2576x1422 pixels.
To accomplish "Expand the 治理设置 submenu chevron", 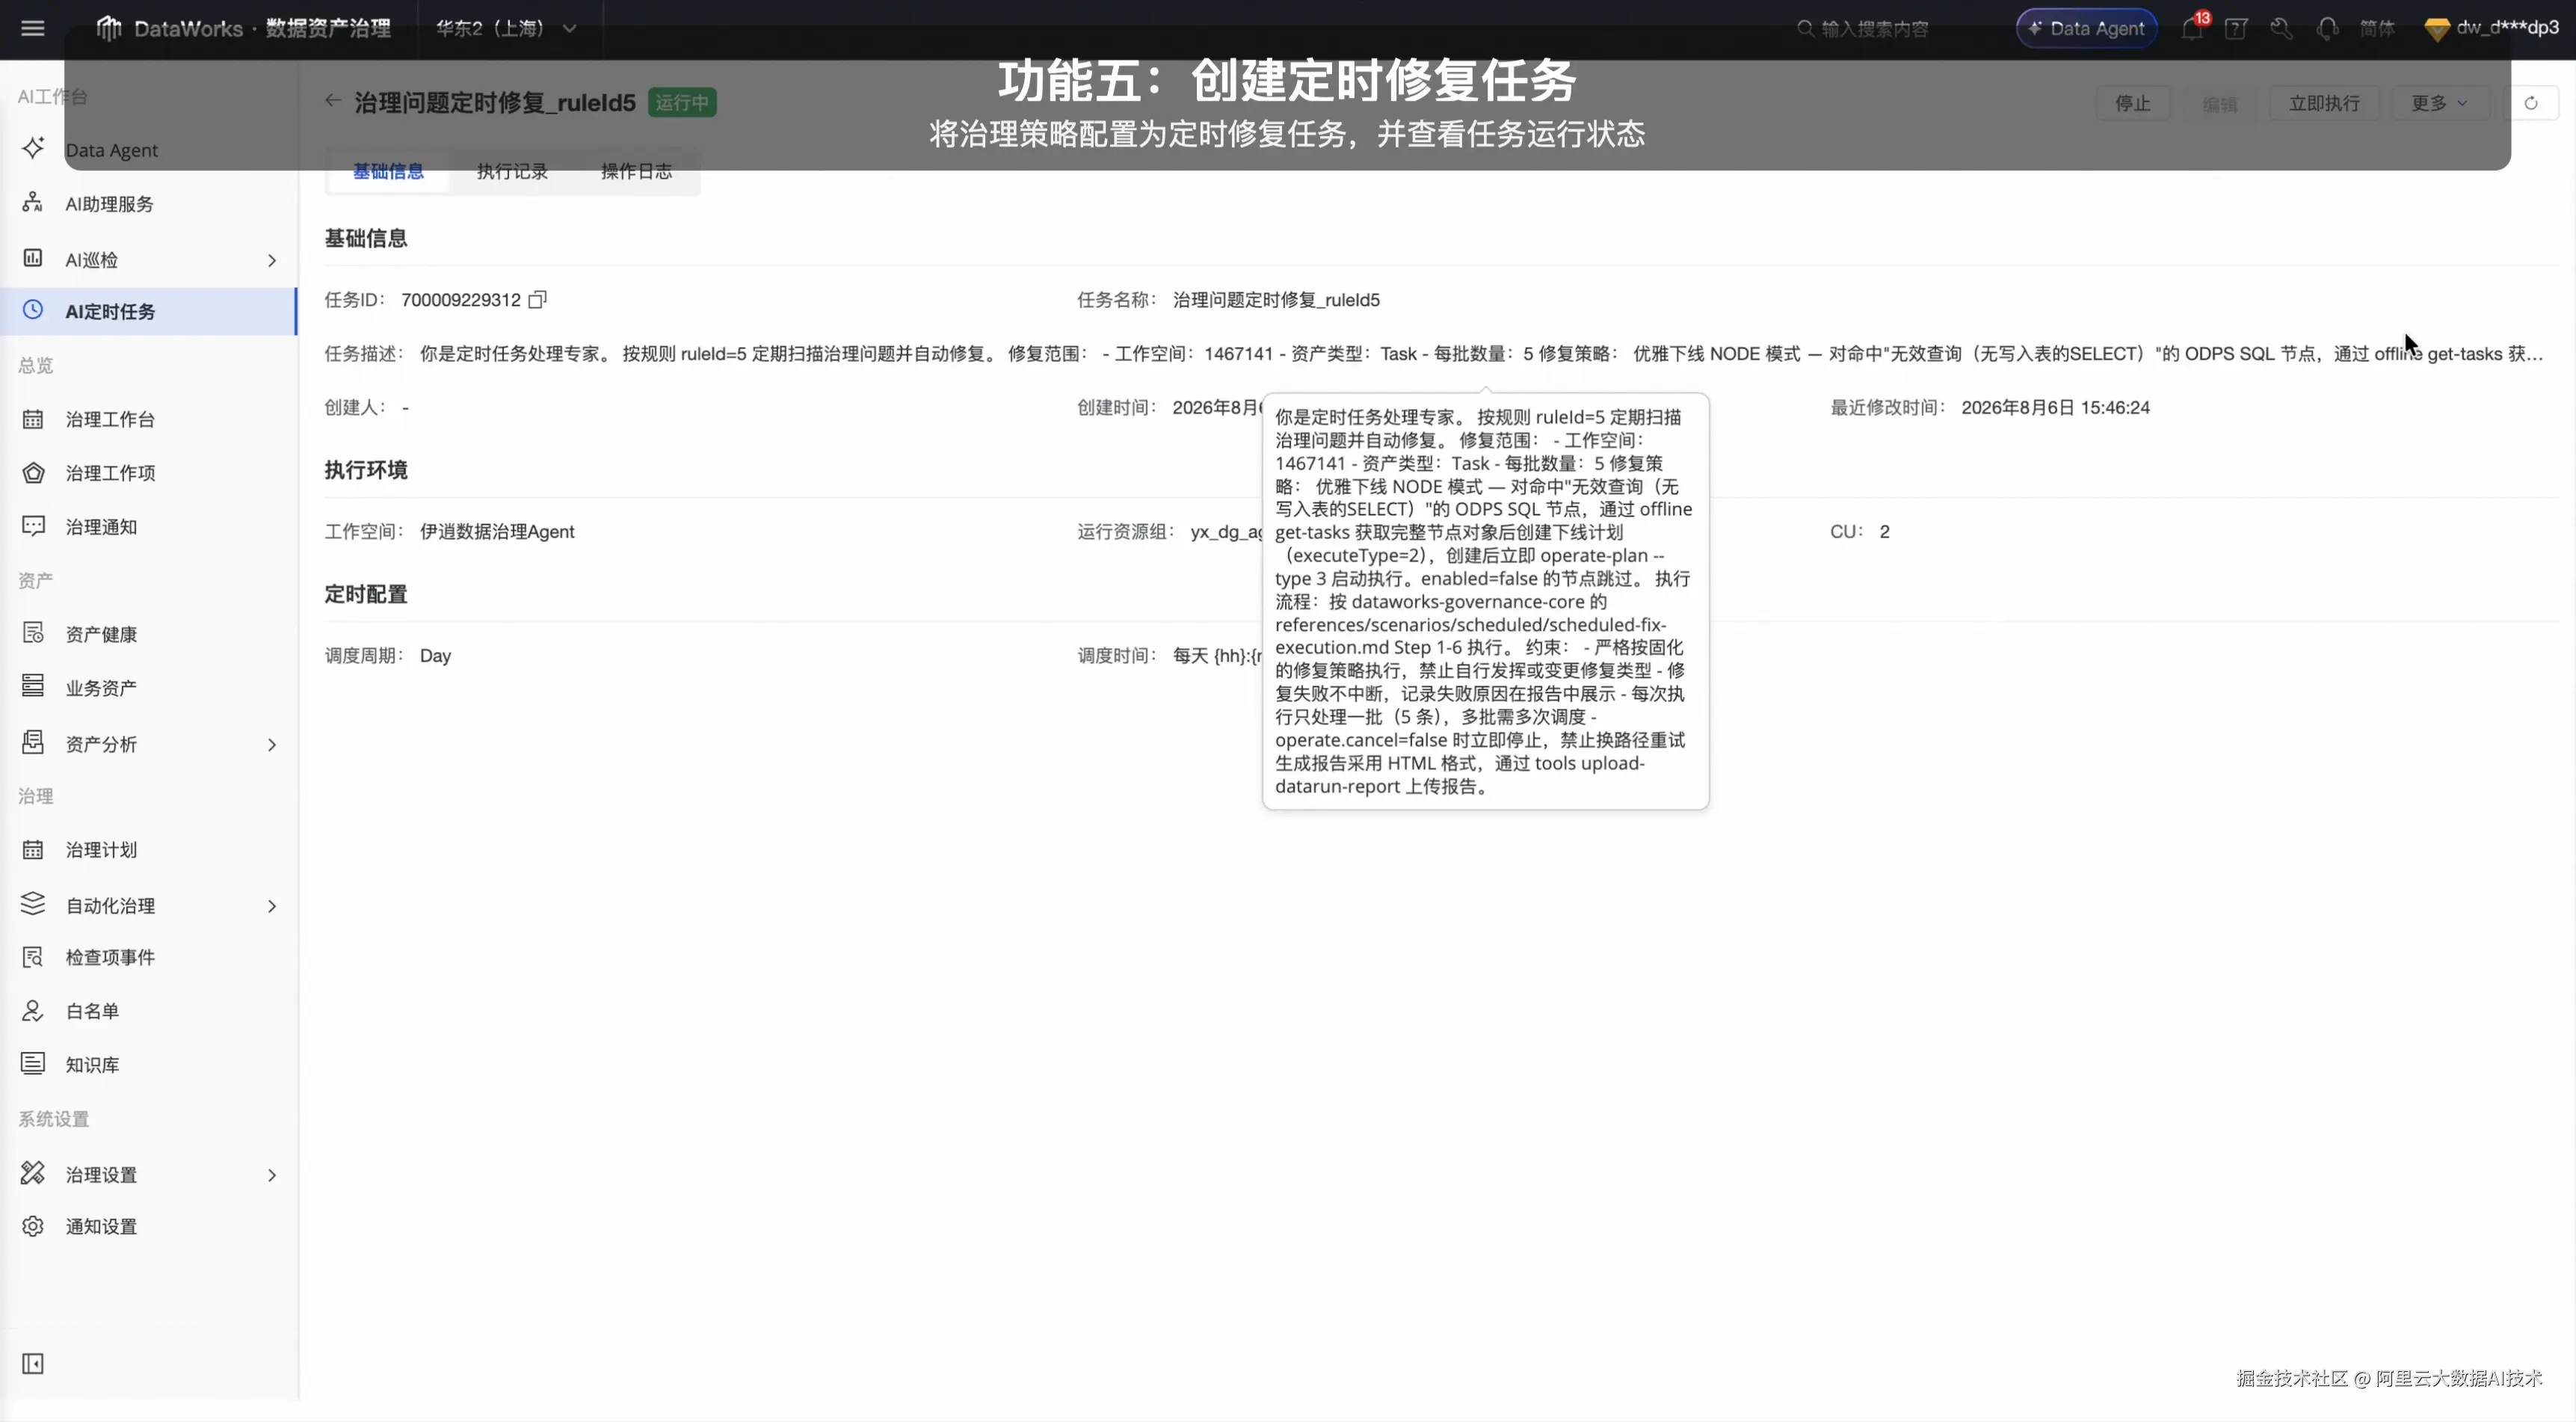I will pyautogui.click(x=272, y=1175).
